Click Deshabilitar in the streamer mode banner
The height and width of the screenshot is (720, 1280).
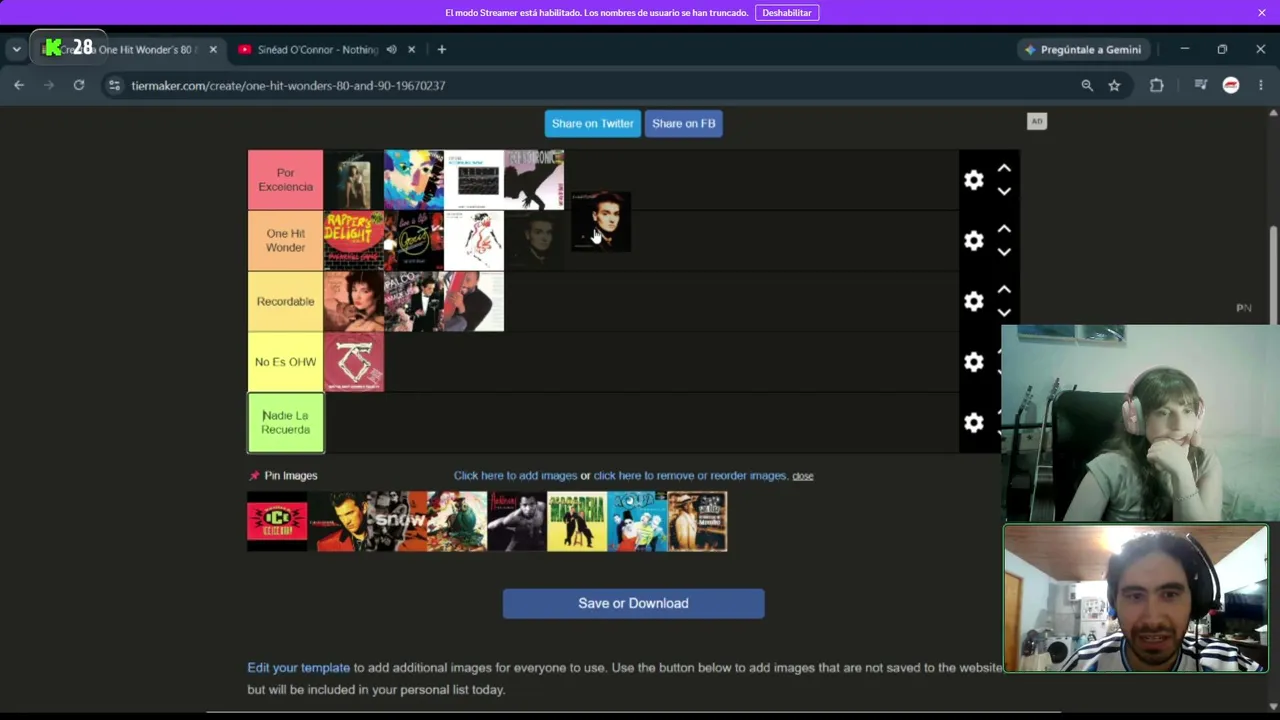point(787,13)
